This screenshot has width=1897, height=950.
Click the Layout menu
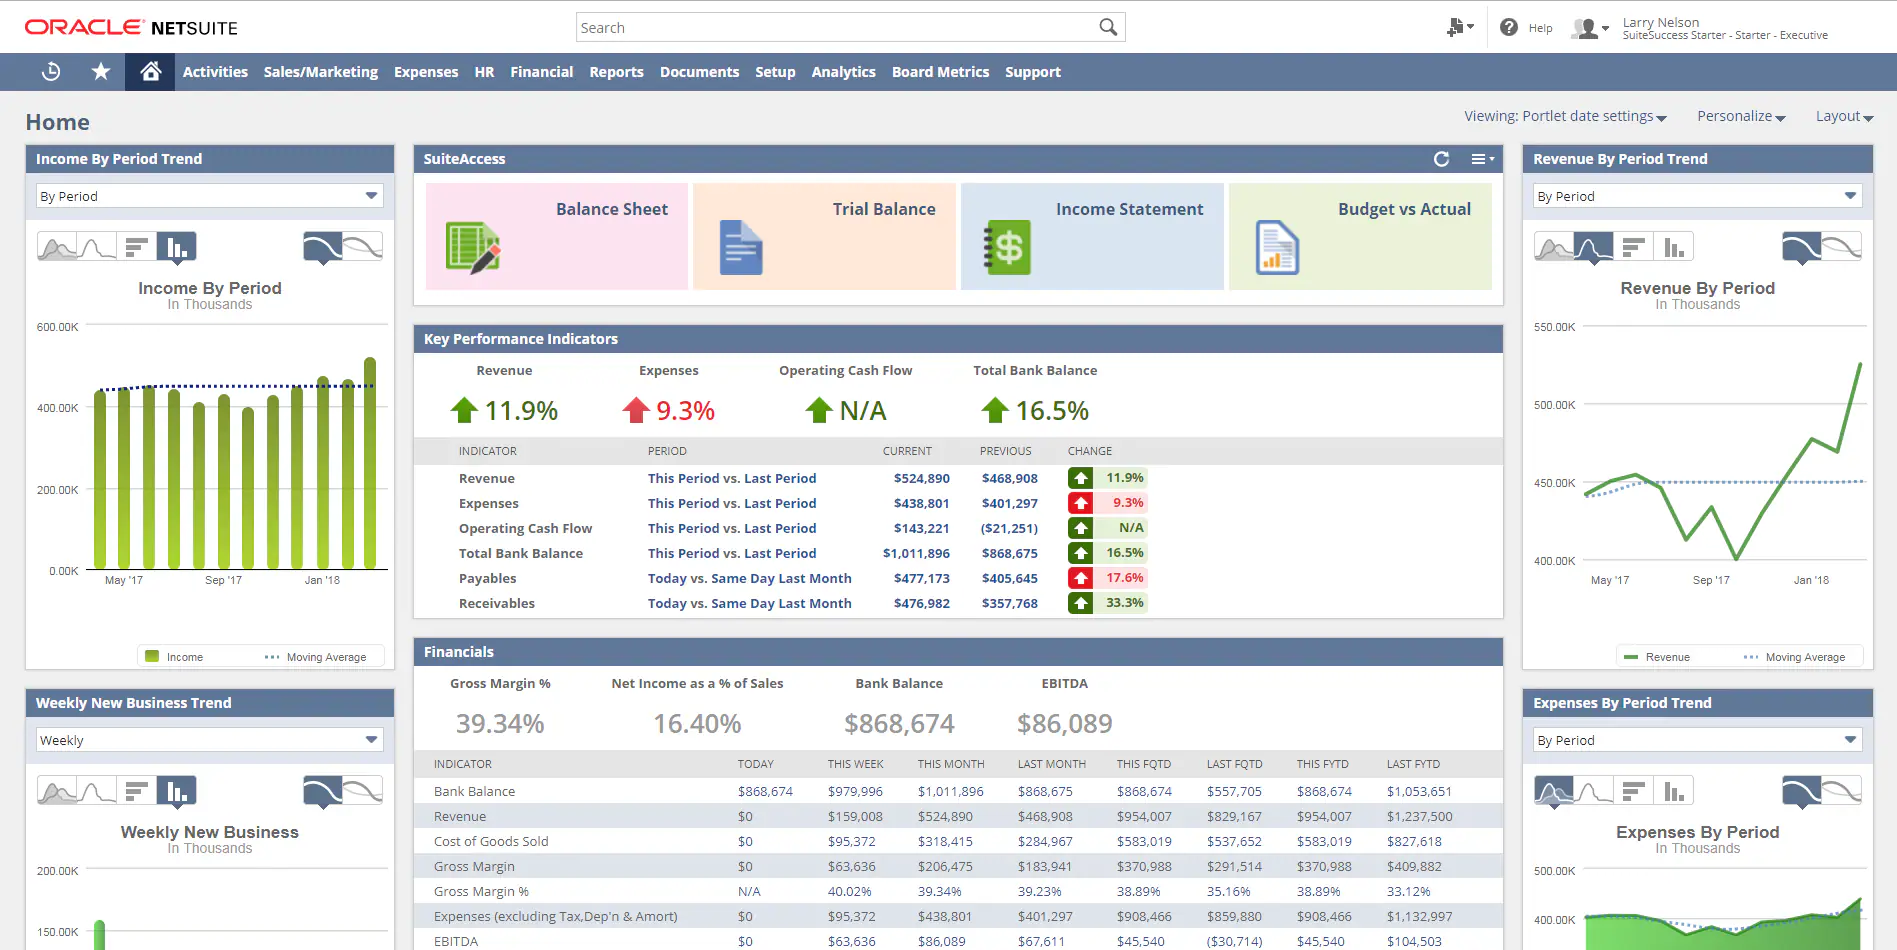coord(1843,116)
